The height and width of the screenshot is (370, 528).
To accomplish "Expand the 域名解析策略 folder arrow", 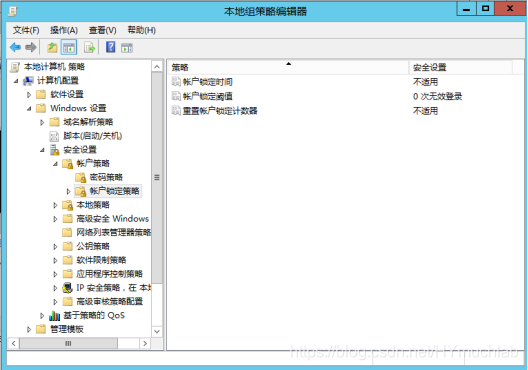I will coord(42,122).
